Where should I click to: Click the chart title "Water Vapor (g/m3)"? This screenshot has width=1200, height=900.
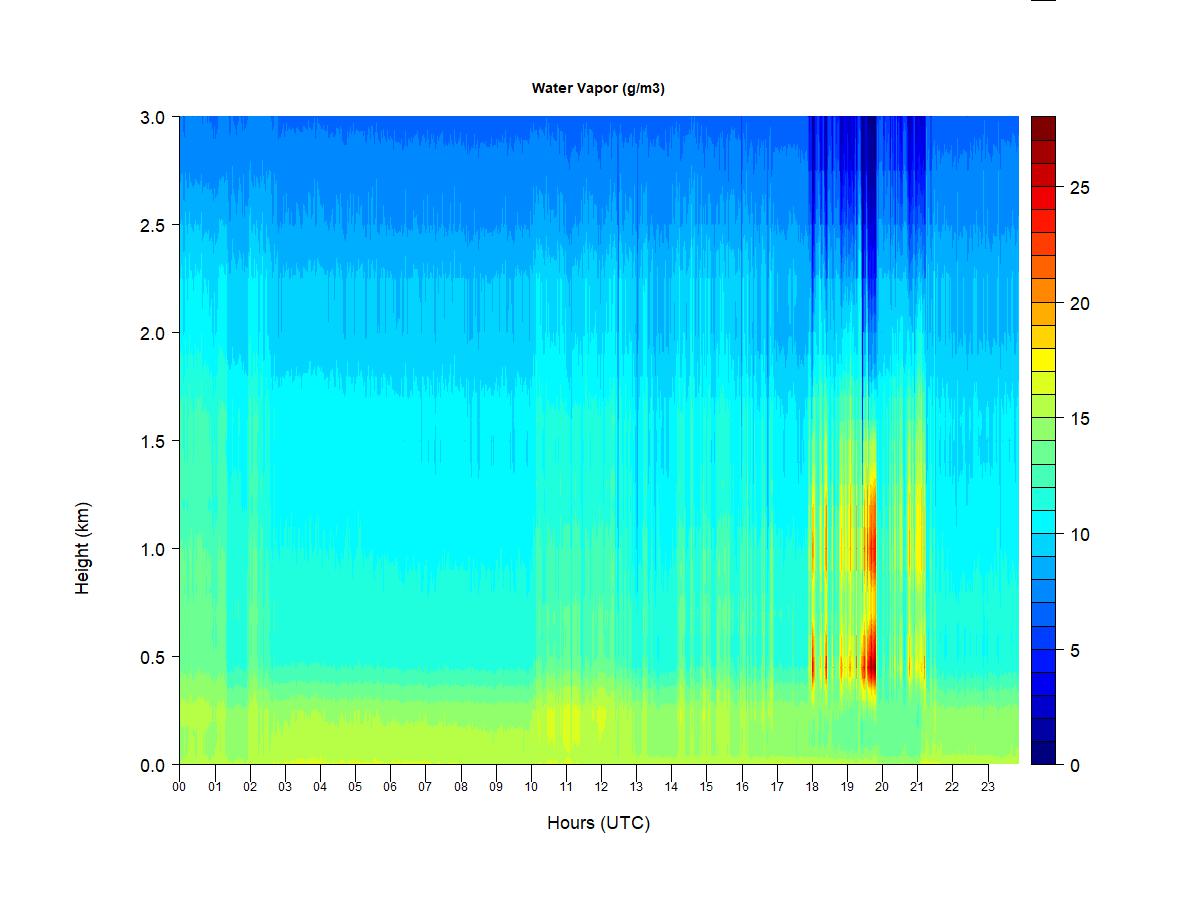pyautogui.click(x=598, y=89)
